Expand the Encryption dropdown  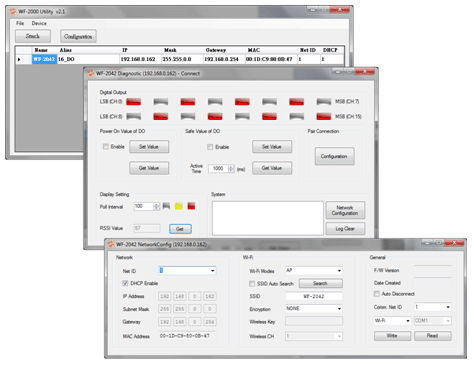coord(314,309)
